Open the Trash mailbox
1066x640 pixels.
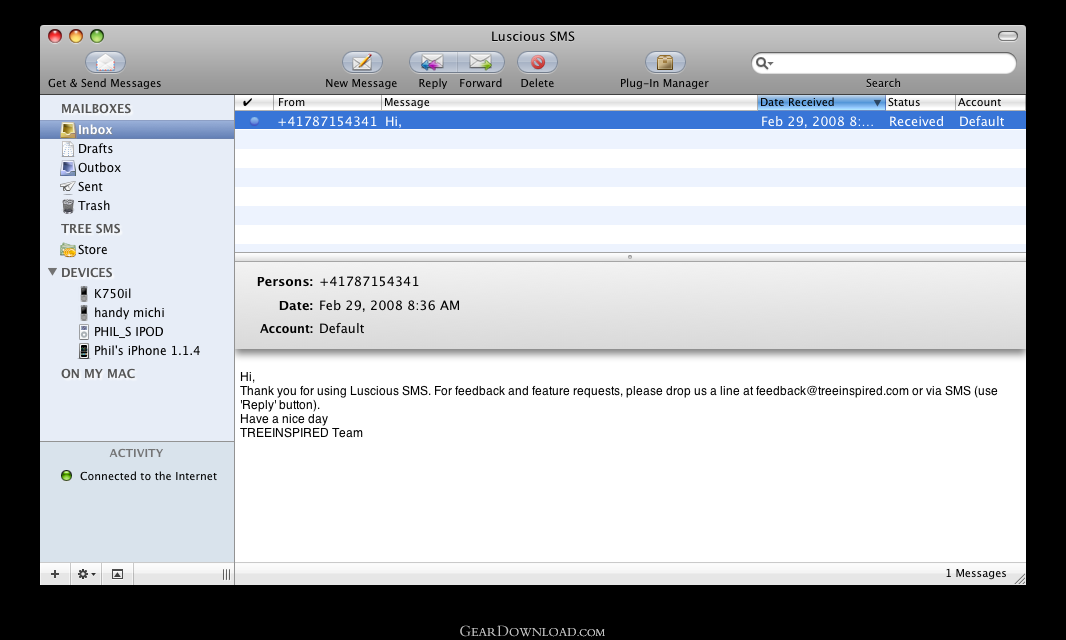93,205
